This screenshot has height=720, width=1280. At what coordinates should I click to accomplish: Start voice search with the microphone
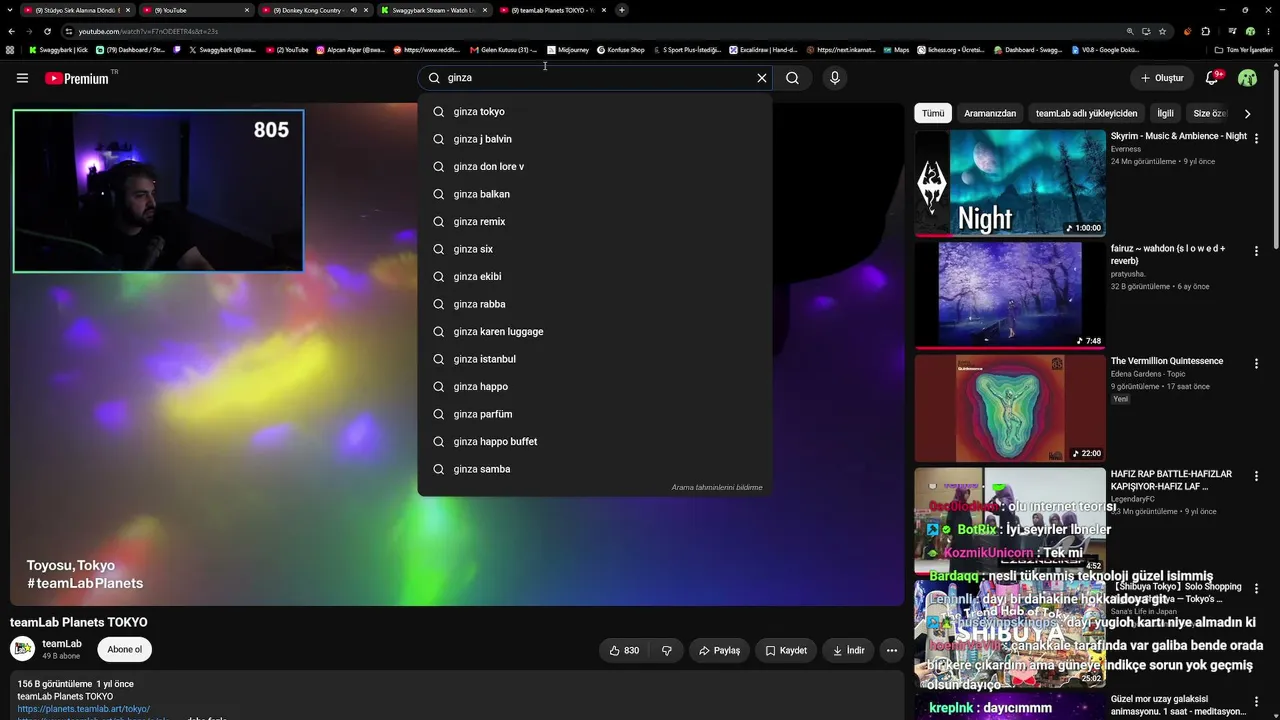coord(835,78)
